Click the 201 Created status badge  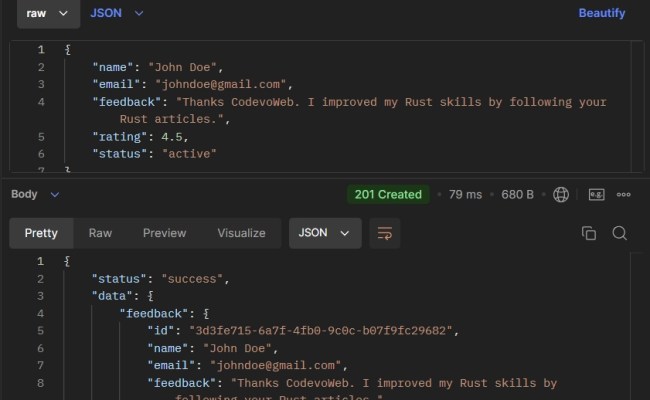(388, 194)
